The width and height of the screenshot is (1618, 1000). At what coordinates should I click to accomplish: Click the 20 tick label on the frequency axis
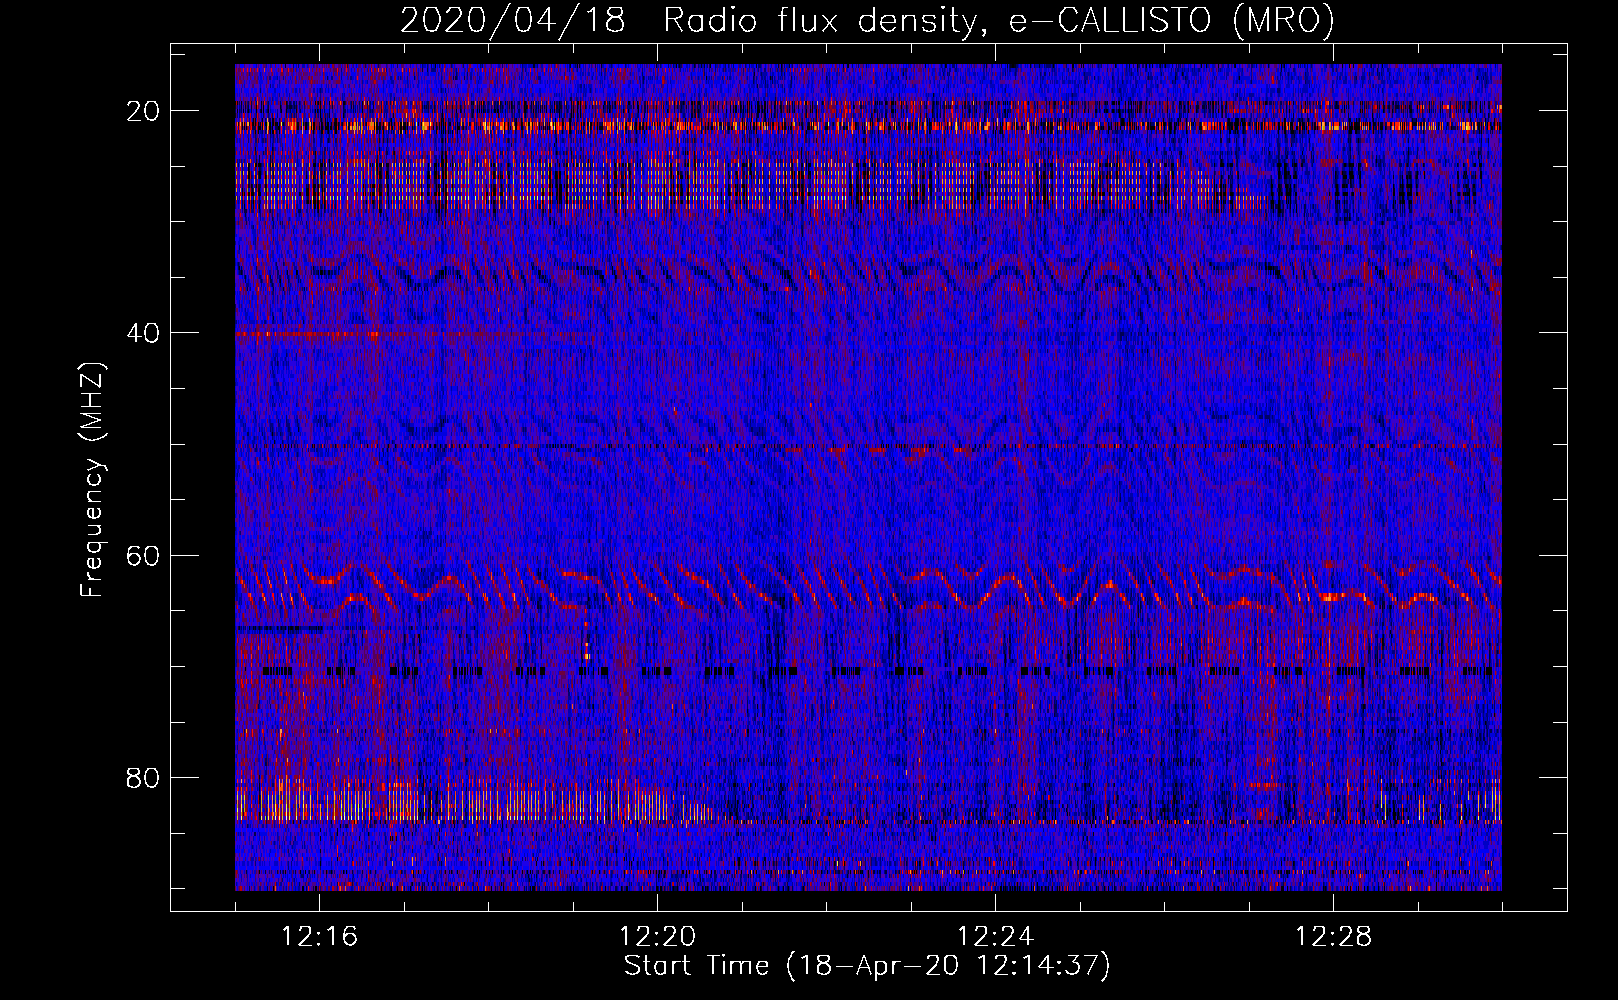tap(144, 111)
